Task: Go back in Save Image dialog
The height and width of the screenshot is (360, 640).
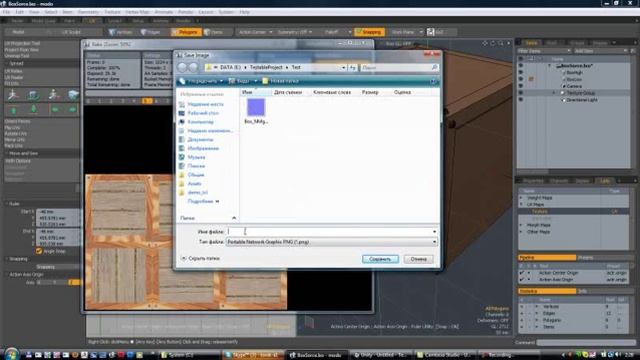Action: click(x=182, y=67)
